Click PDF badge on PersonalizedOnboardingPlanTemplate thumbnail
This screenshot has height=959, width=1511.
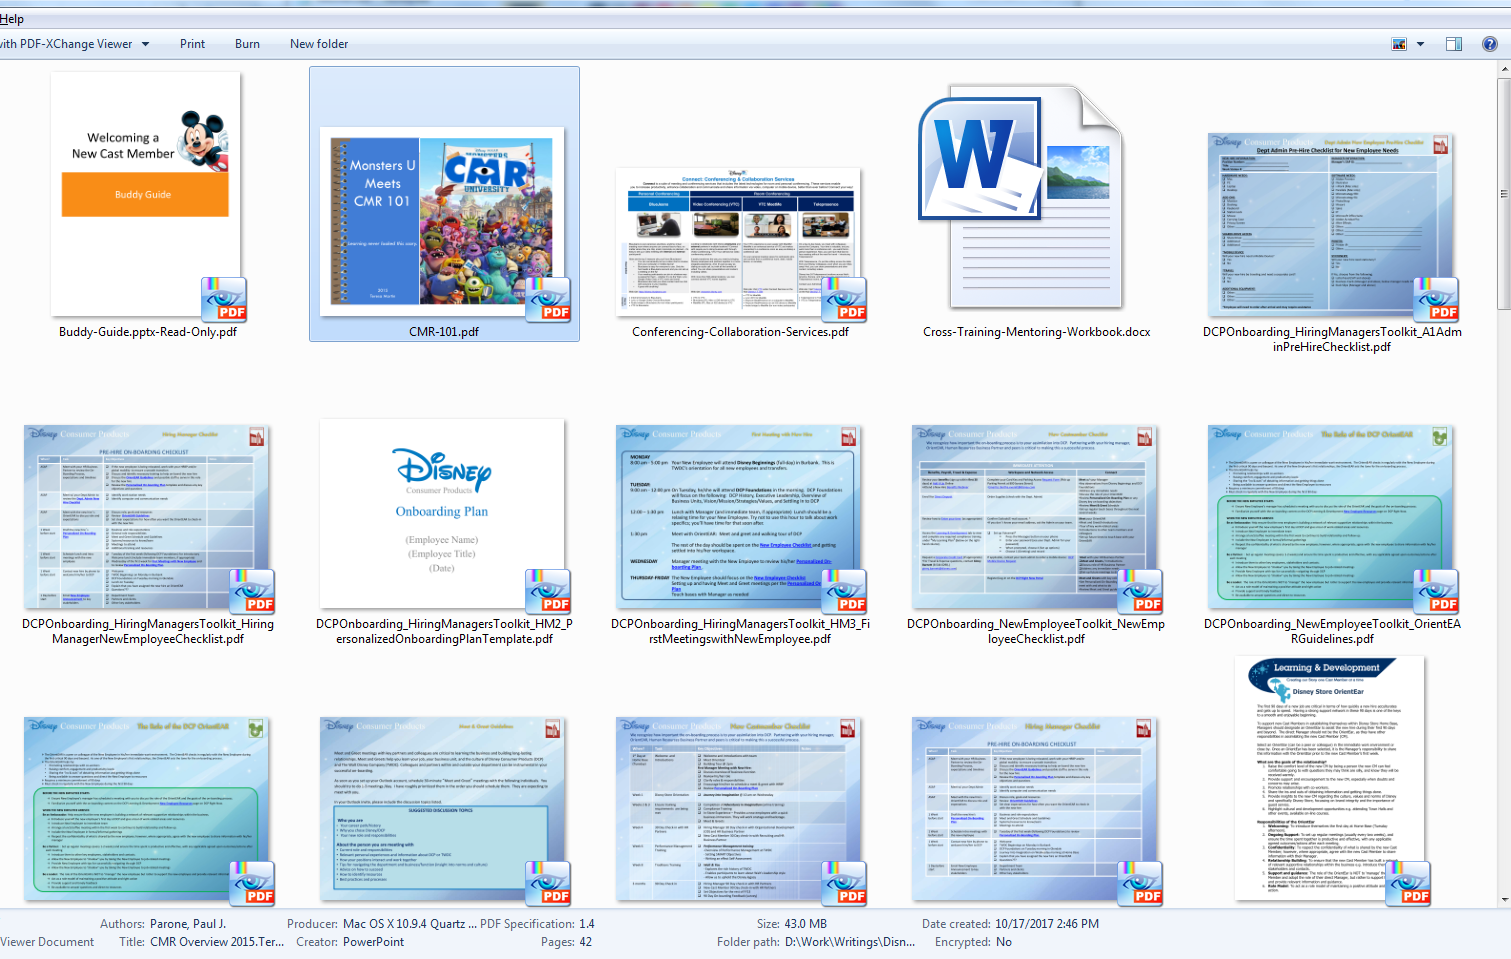tap(548, 590)
